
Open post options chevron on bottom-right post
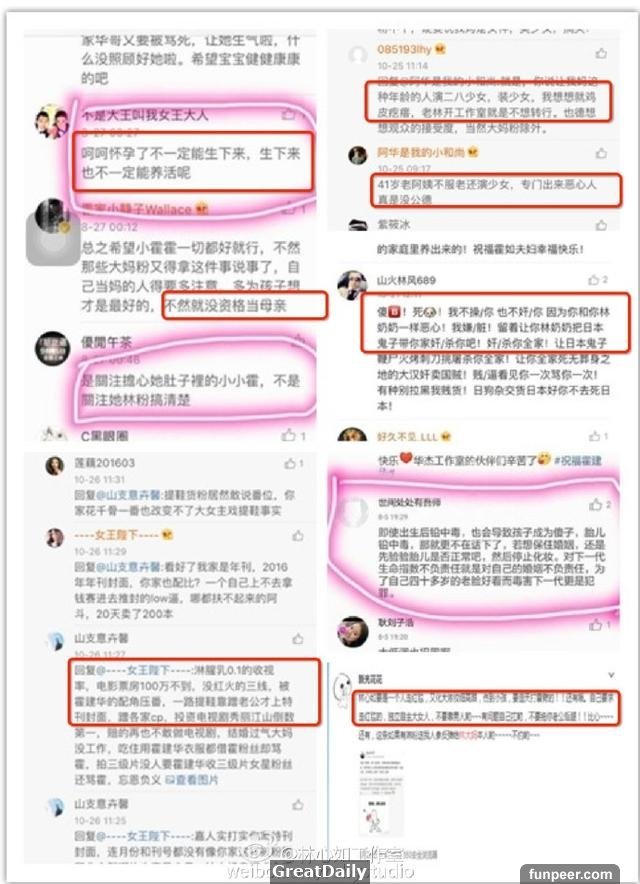[x=611, y=675]
